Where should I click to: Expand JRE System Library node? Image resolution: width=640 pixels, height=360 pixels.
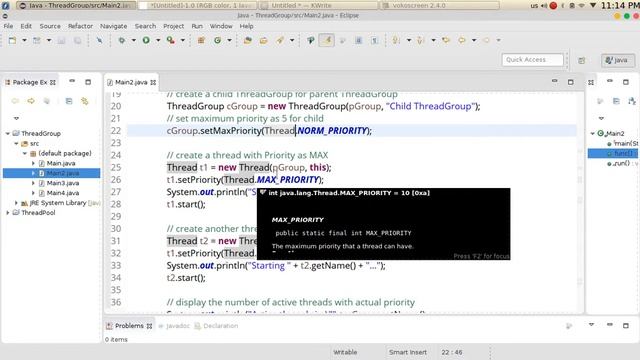(16, 203)
